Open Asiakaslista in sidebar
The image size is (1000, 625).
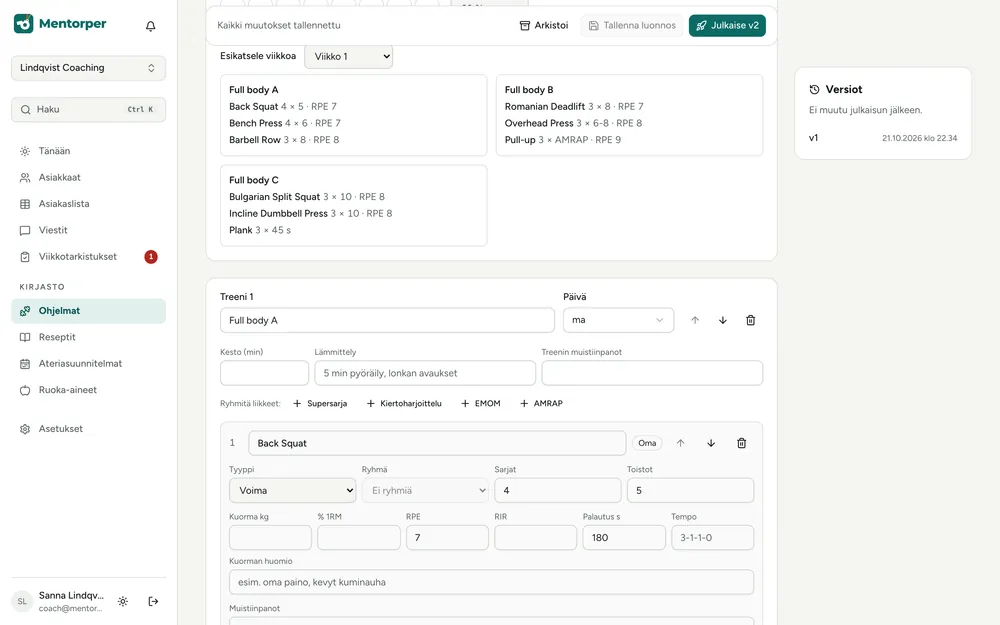(89, 204)
